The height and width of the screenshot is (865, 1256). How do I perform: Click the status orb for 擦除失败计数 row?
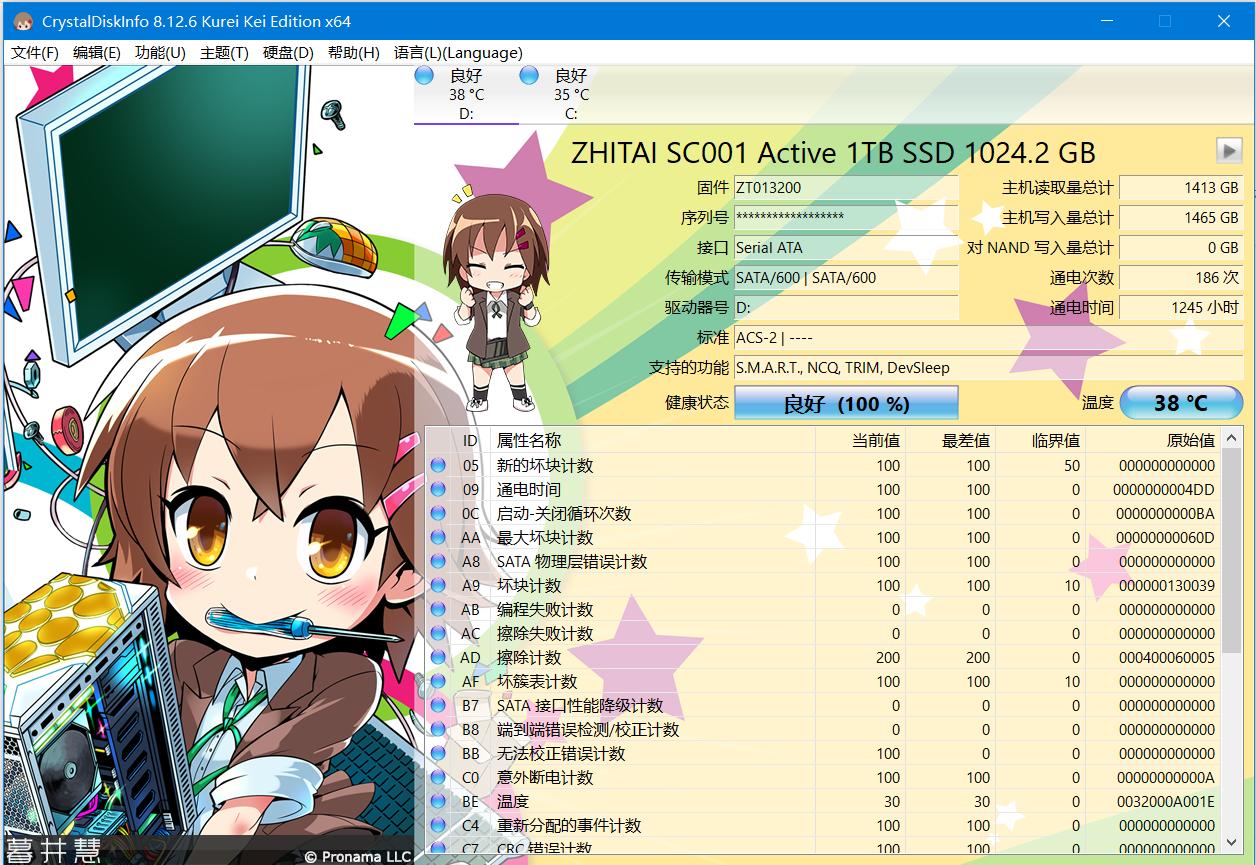[438, 633]
